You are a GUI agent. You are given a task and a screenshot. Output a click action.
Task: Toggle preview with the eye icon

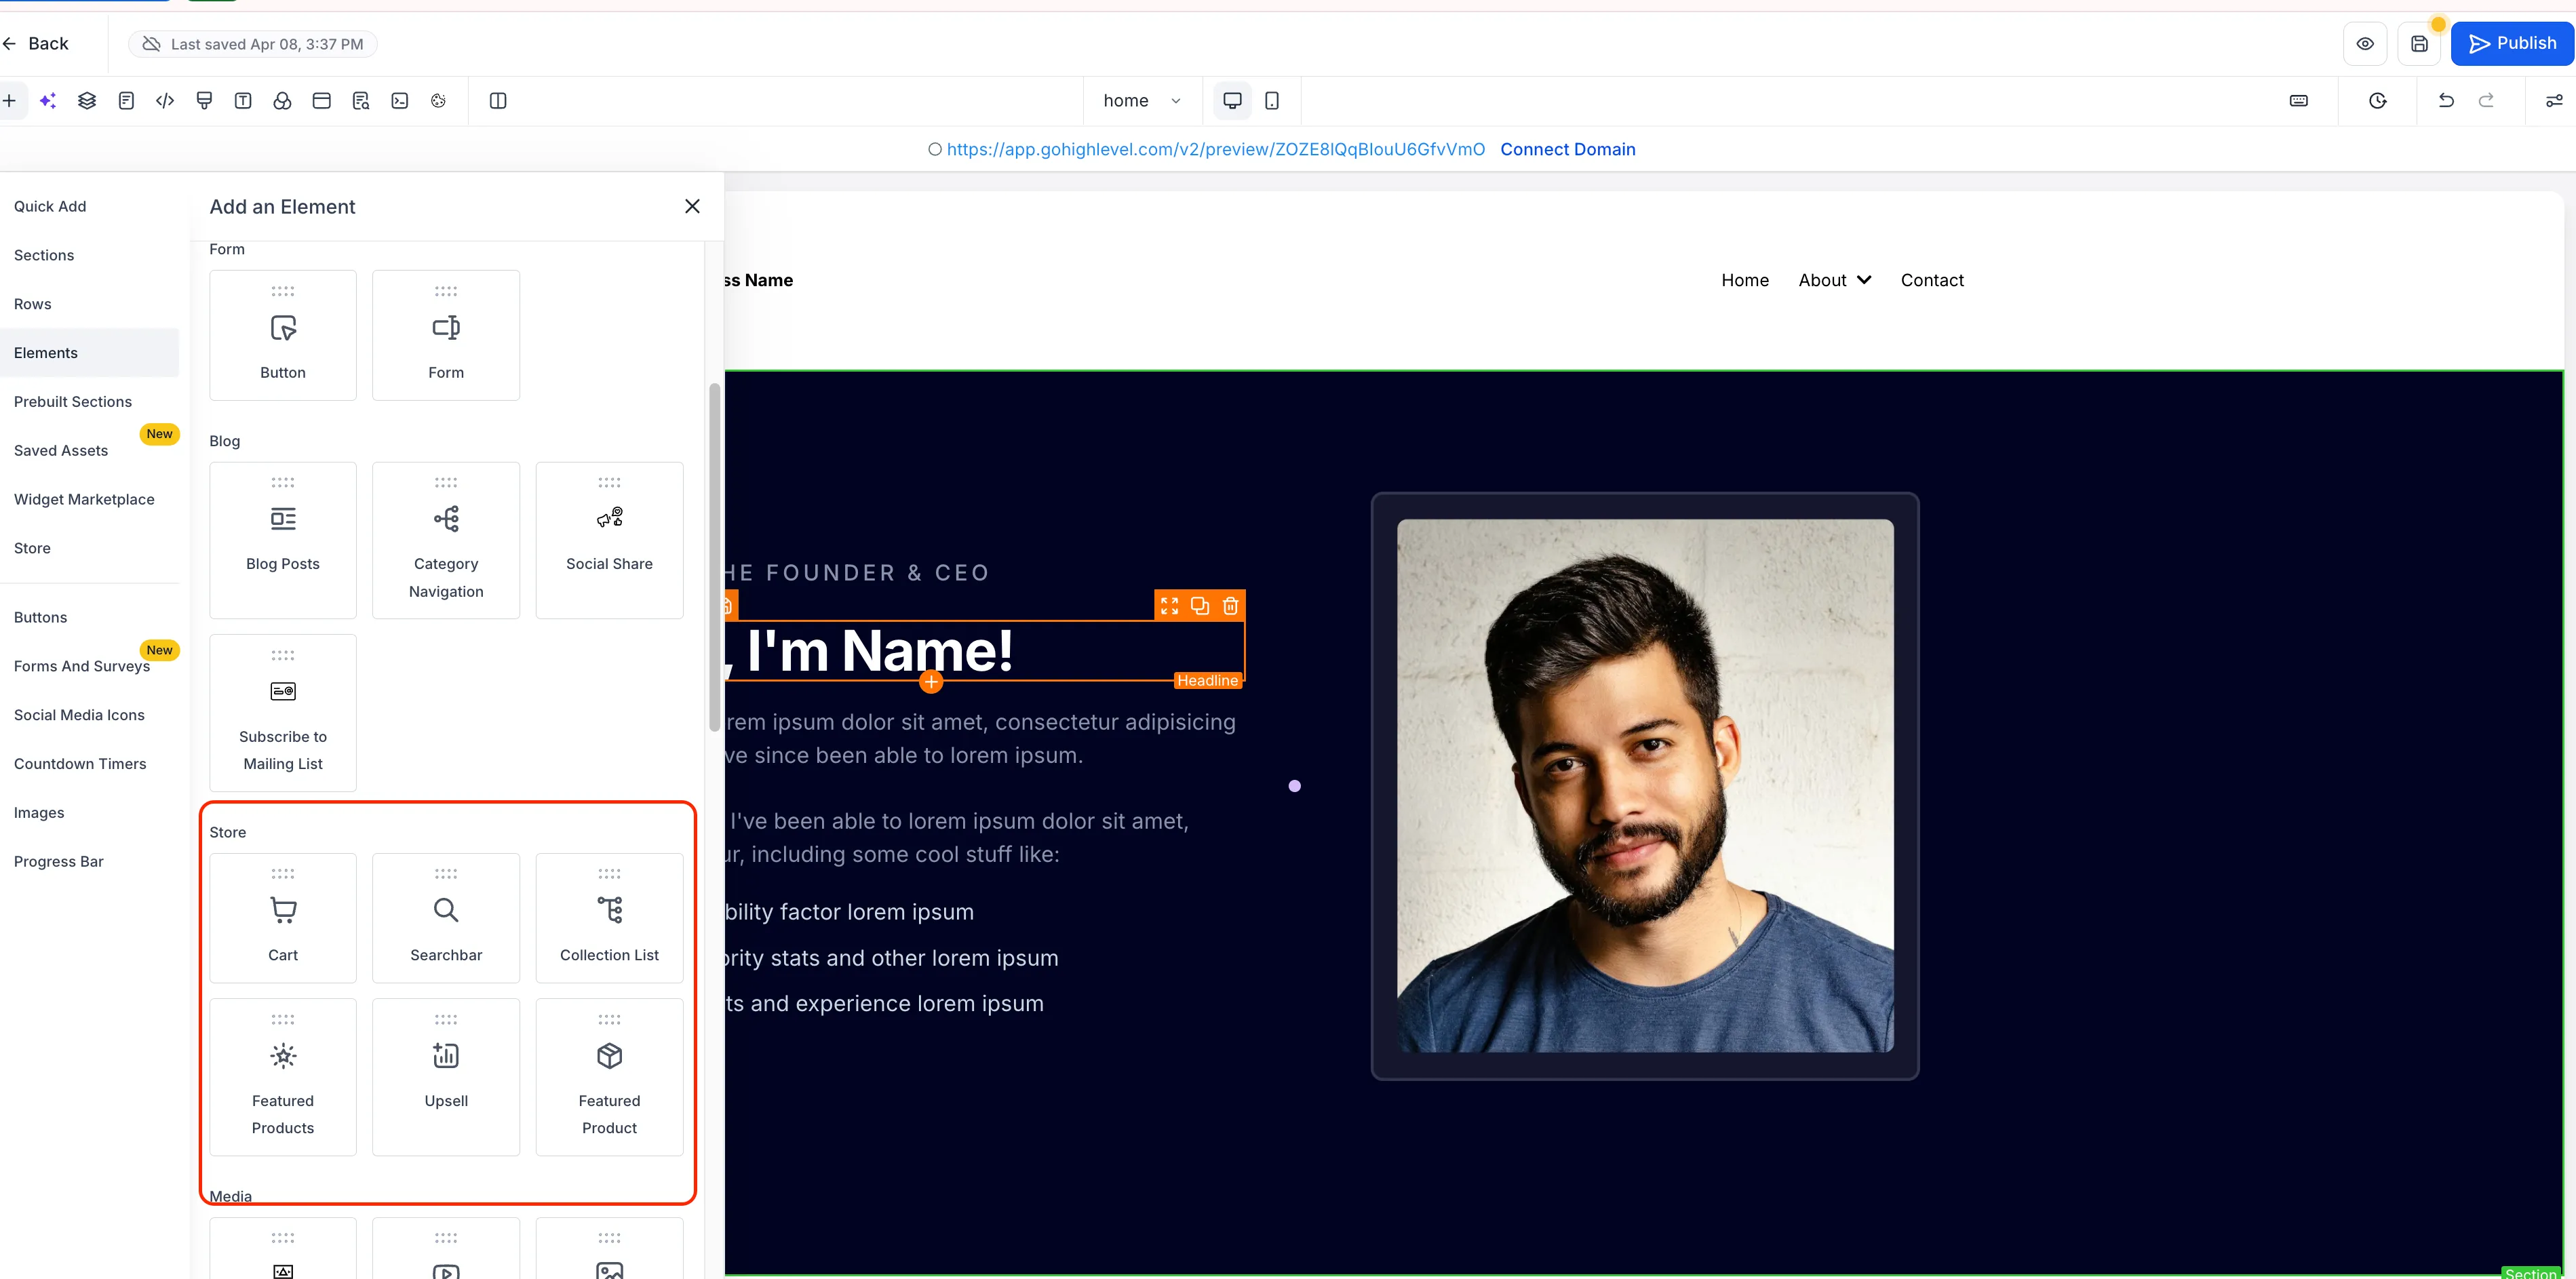click(x=2365, y=43)
